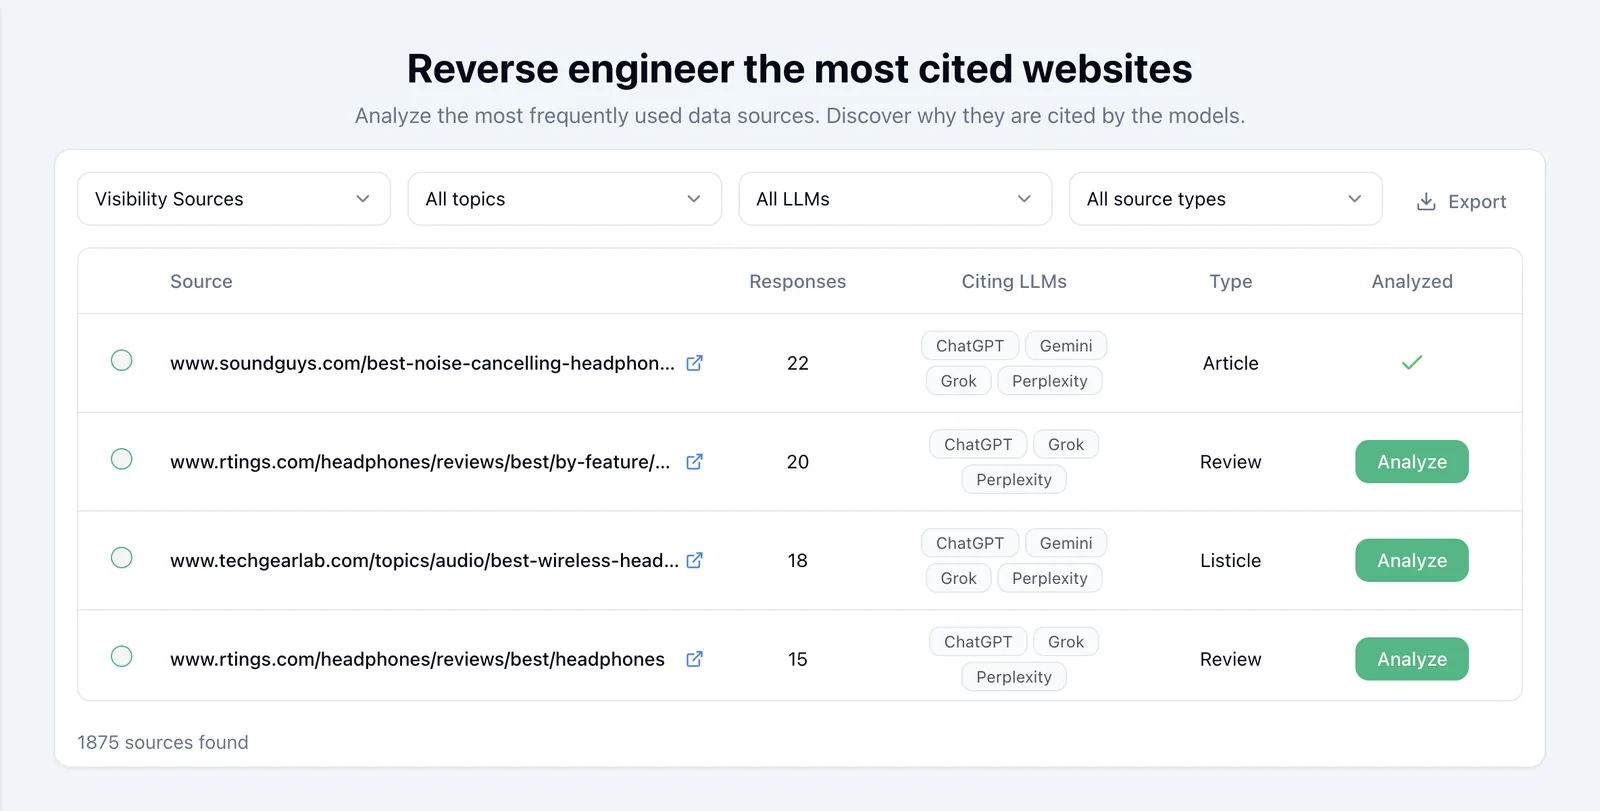Click the Source column header

(x=201, y=282)
